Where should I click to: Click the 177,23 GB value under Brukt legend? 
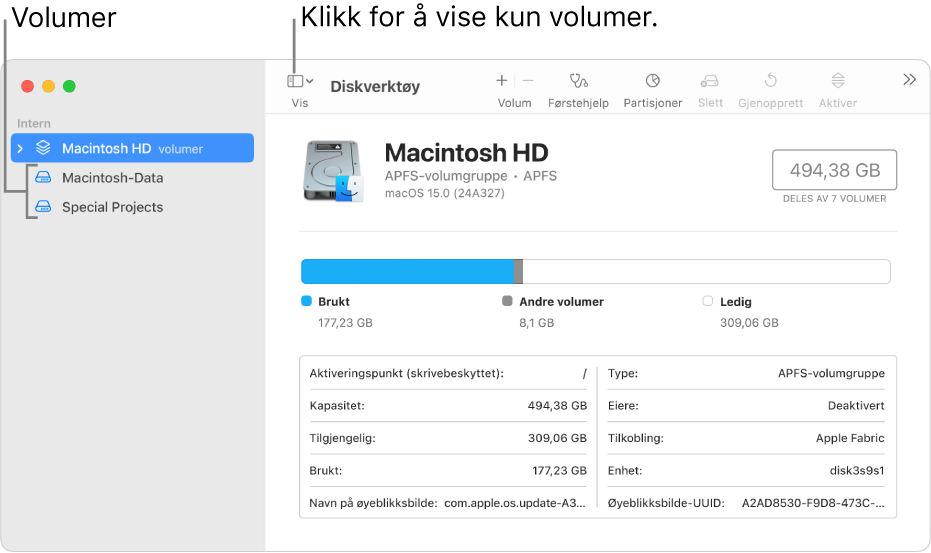(x=346, y=323)
